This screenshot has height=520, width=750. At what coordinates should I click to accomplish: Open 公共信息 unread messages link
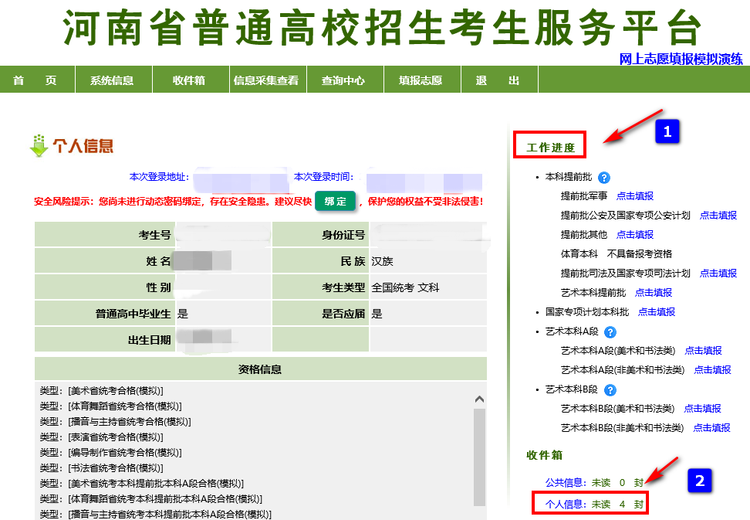[588, 483]
